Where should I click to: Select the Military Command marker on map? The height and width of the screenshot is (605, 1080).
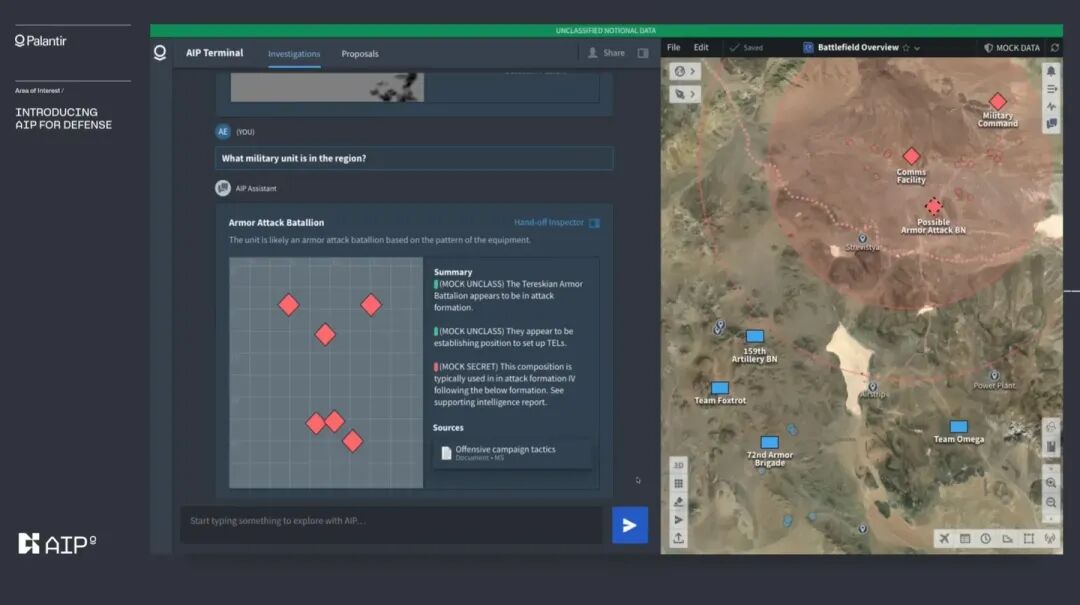pyautogui.click(x=997, y=101)
